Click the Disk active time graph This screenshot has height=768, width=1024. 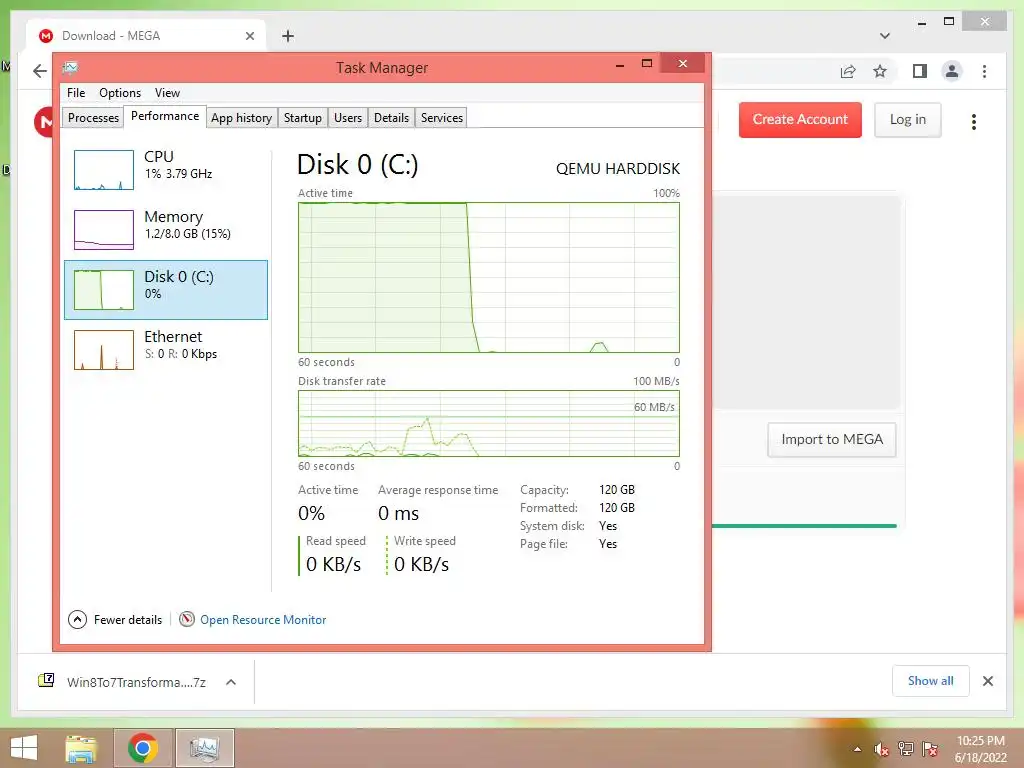click(488, 278)
